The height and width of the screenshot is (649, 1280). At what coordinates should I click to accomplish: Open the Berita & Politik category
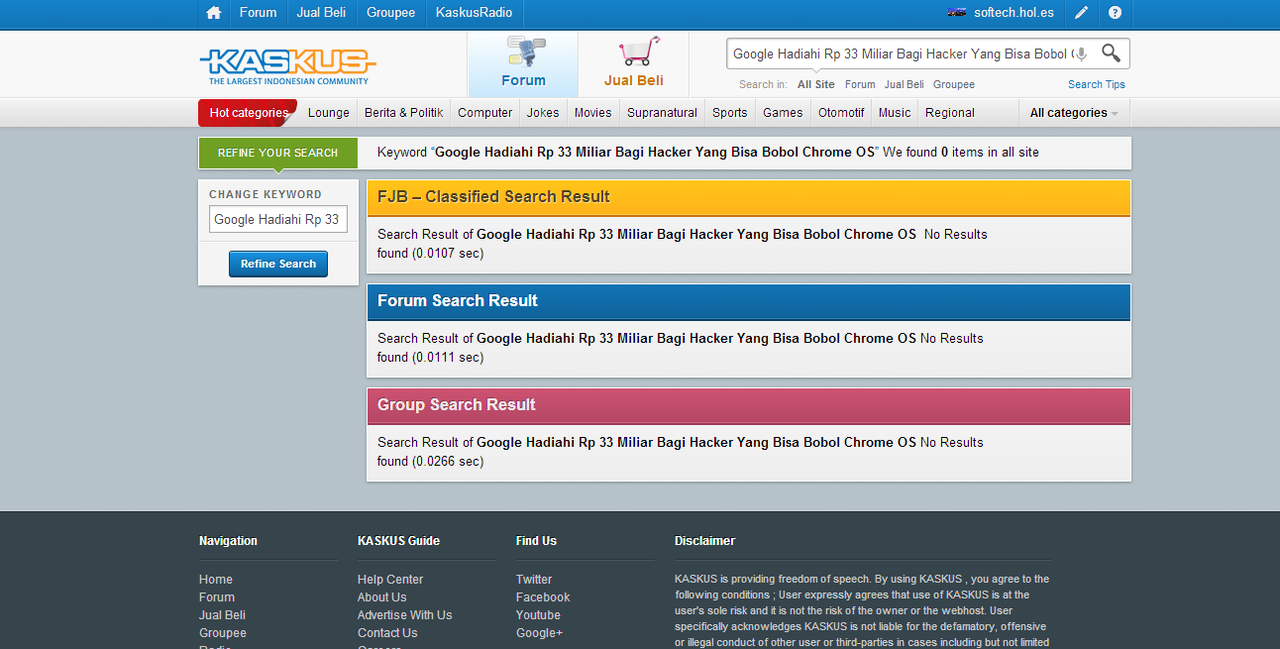404,113
